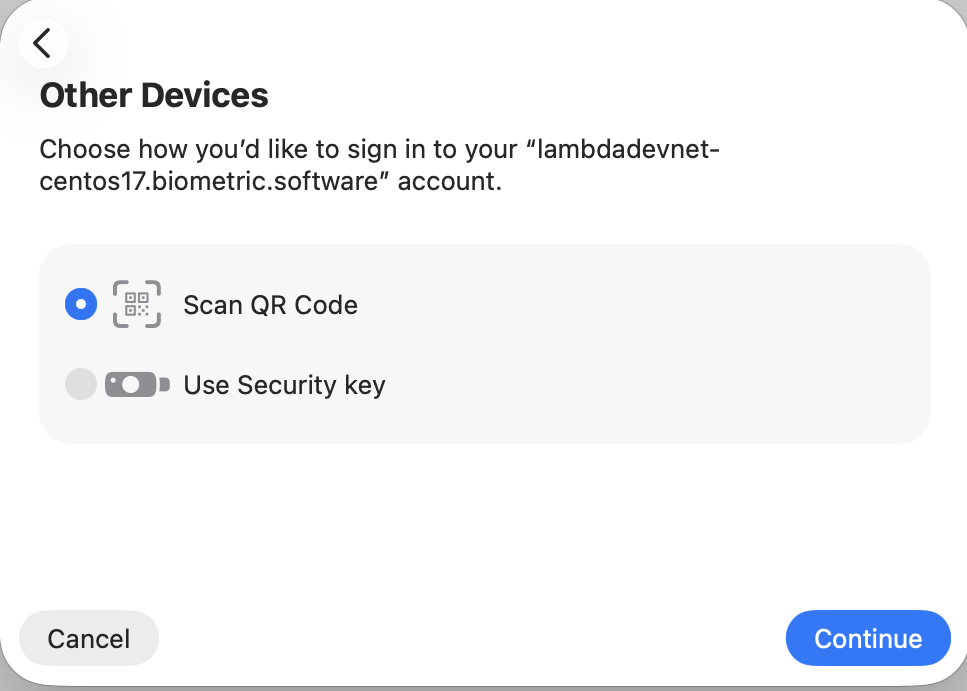Tap the QR code symbol beside Scan QR Code
Screen dimensions: 967x691
click(137, 304)
